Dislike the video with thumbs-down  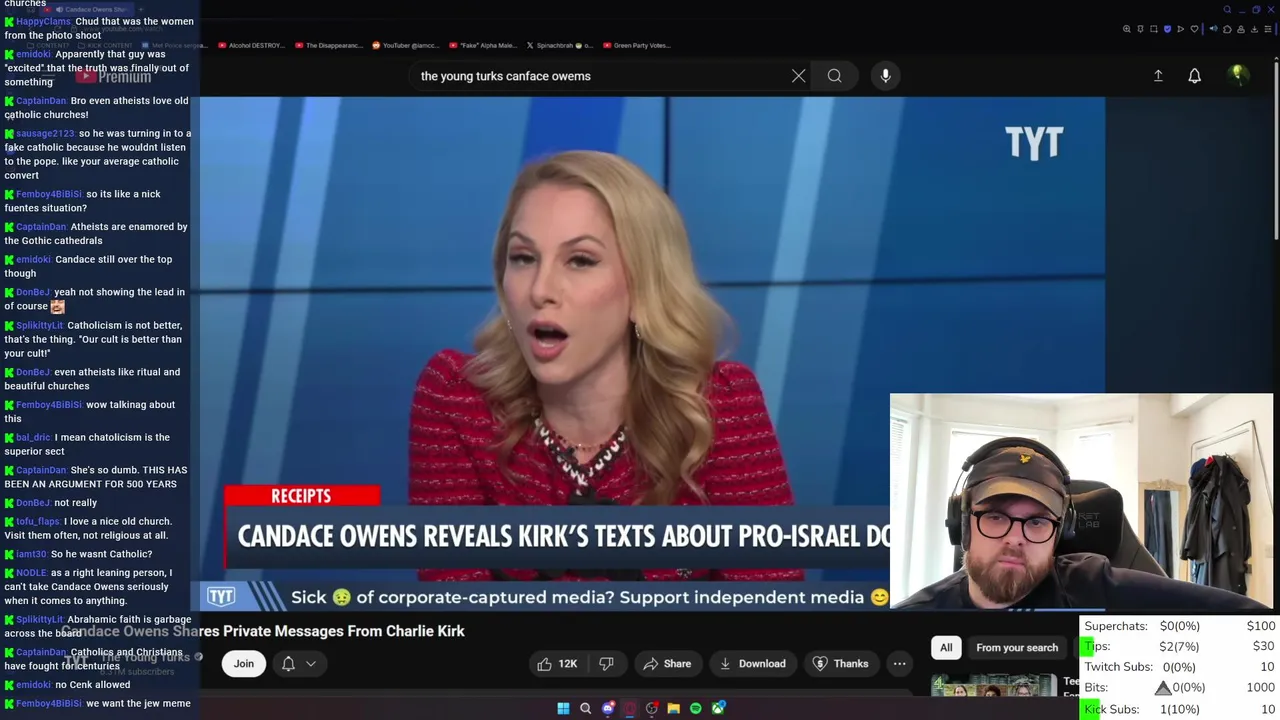pyautogui.click(x=606, y=664)
